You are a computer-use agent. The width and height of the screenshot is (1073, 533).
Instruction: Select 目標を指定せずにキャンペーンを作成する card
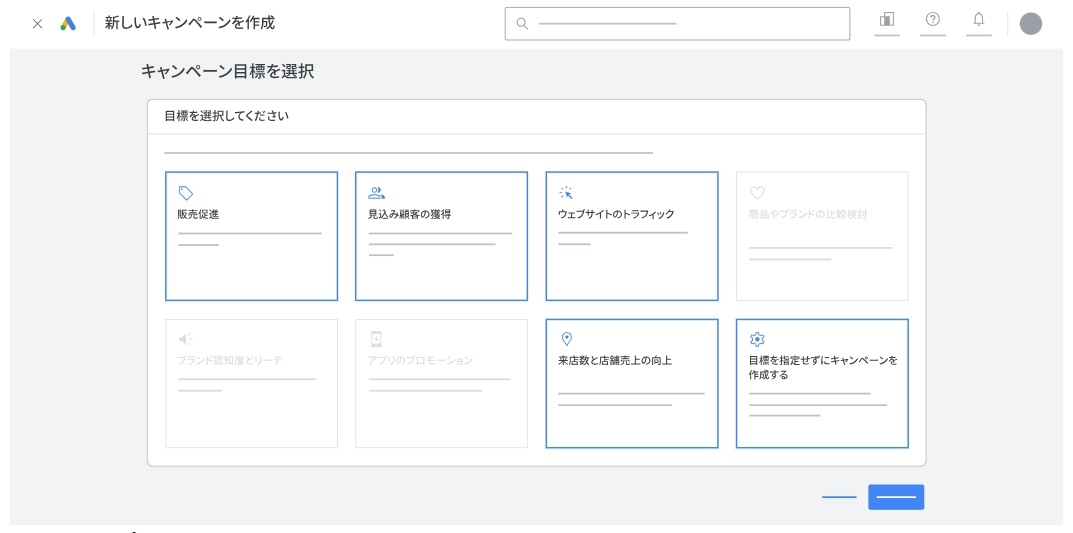(823, 383)
